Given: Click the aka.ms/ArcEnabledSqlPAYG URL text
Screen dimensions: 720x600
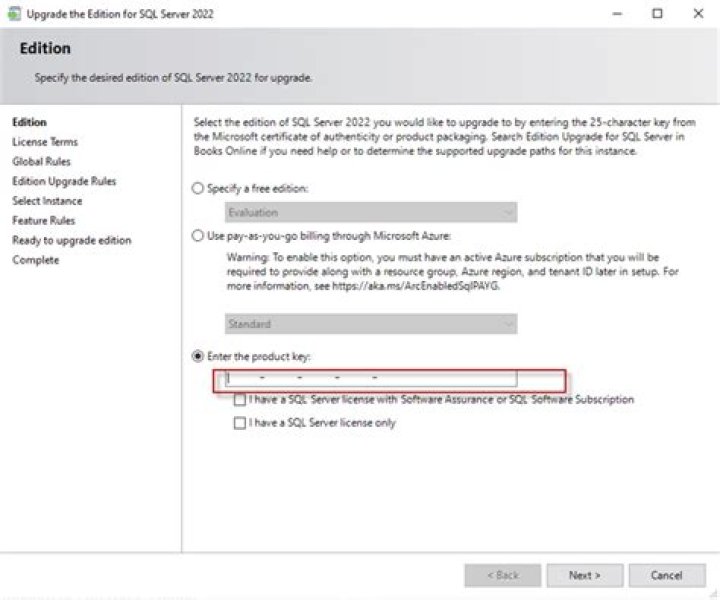Looking at the screenshot, I should pyautogui.click(x=416, y=286).
